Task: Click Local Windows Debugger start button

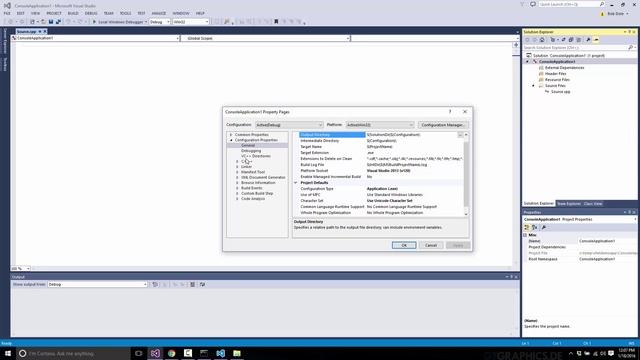Action: click(x=120, y=22)
